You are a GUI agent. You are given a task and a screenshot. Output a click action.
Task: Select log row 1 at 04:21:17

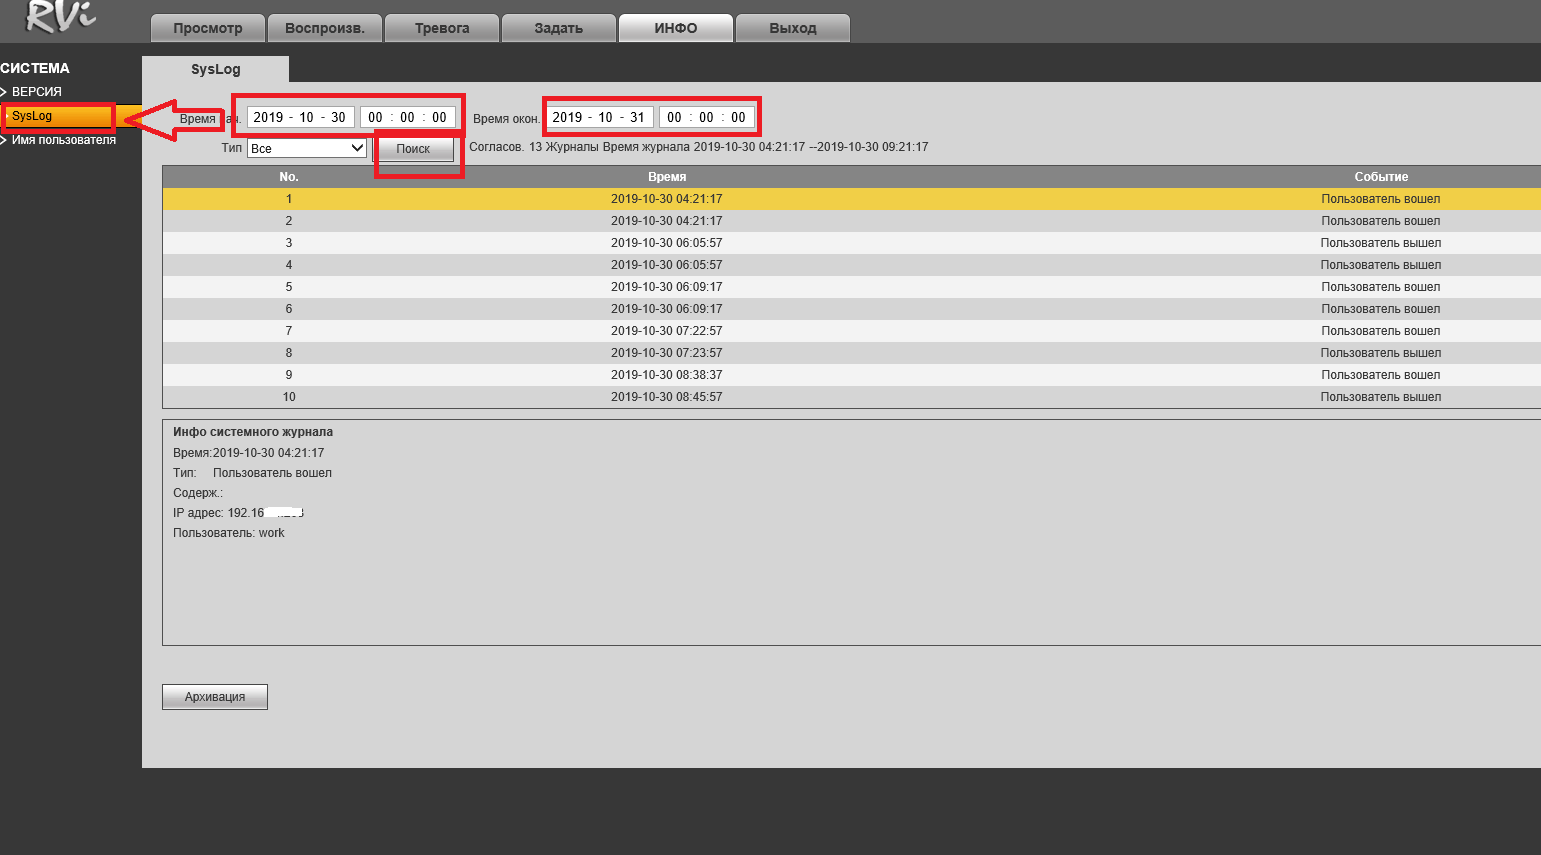coord(852,199)
